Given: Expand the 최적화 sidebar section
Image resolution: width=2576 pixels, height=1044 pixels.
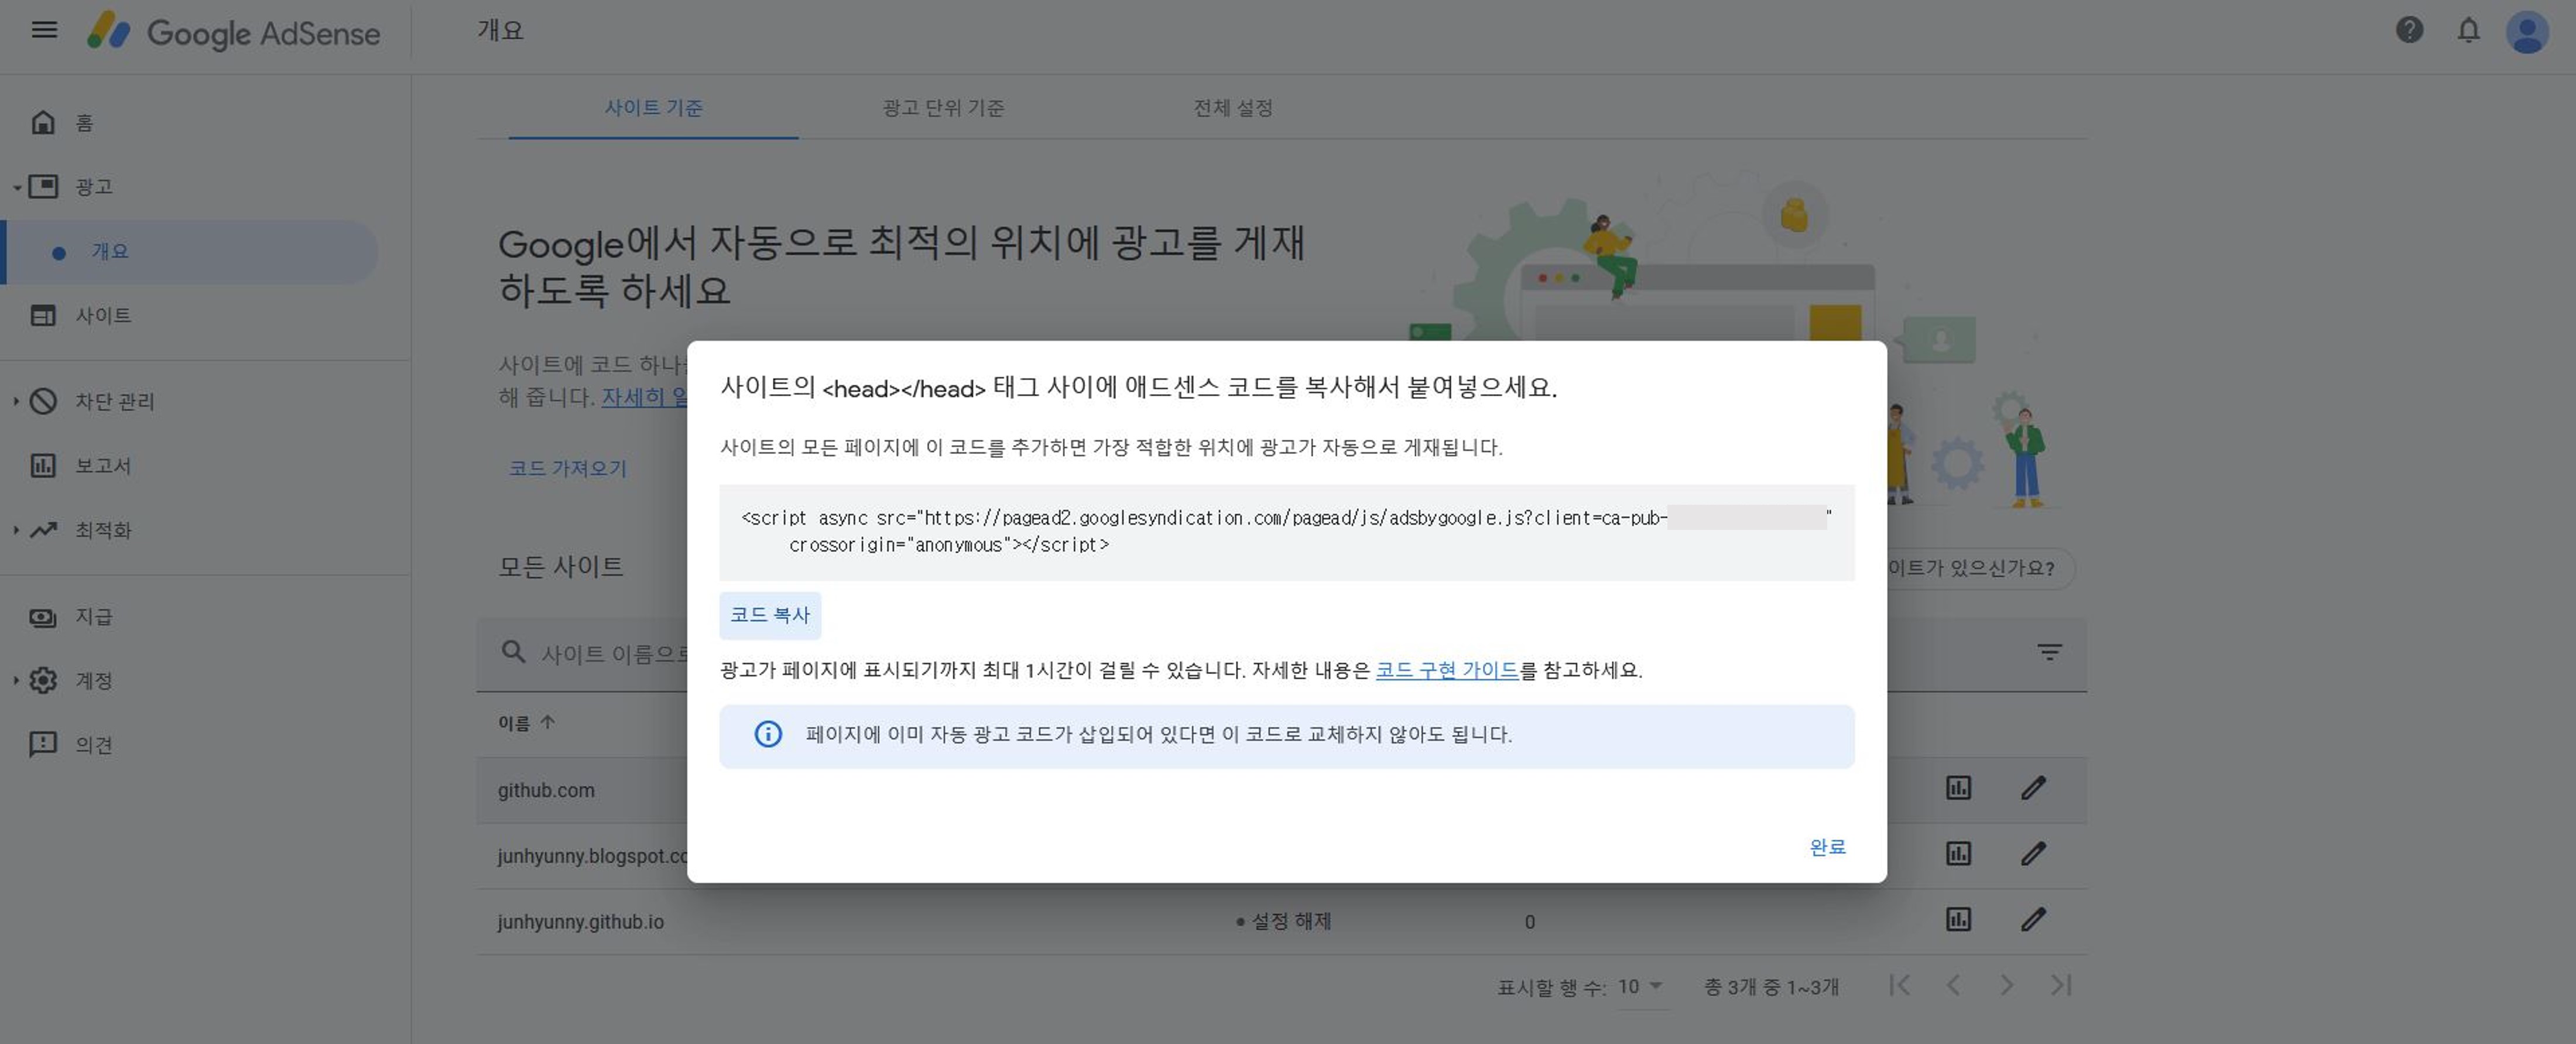Looking at the screenshot, I should [103, 530].
